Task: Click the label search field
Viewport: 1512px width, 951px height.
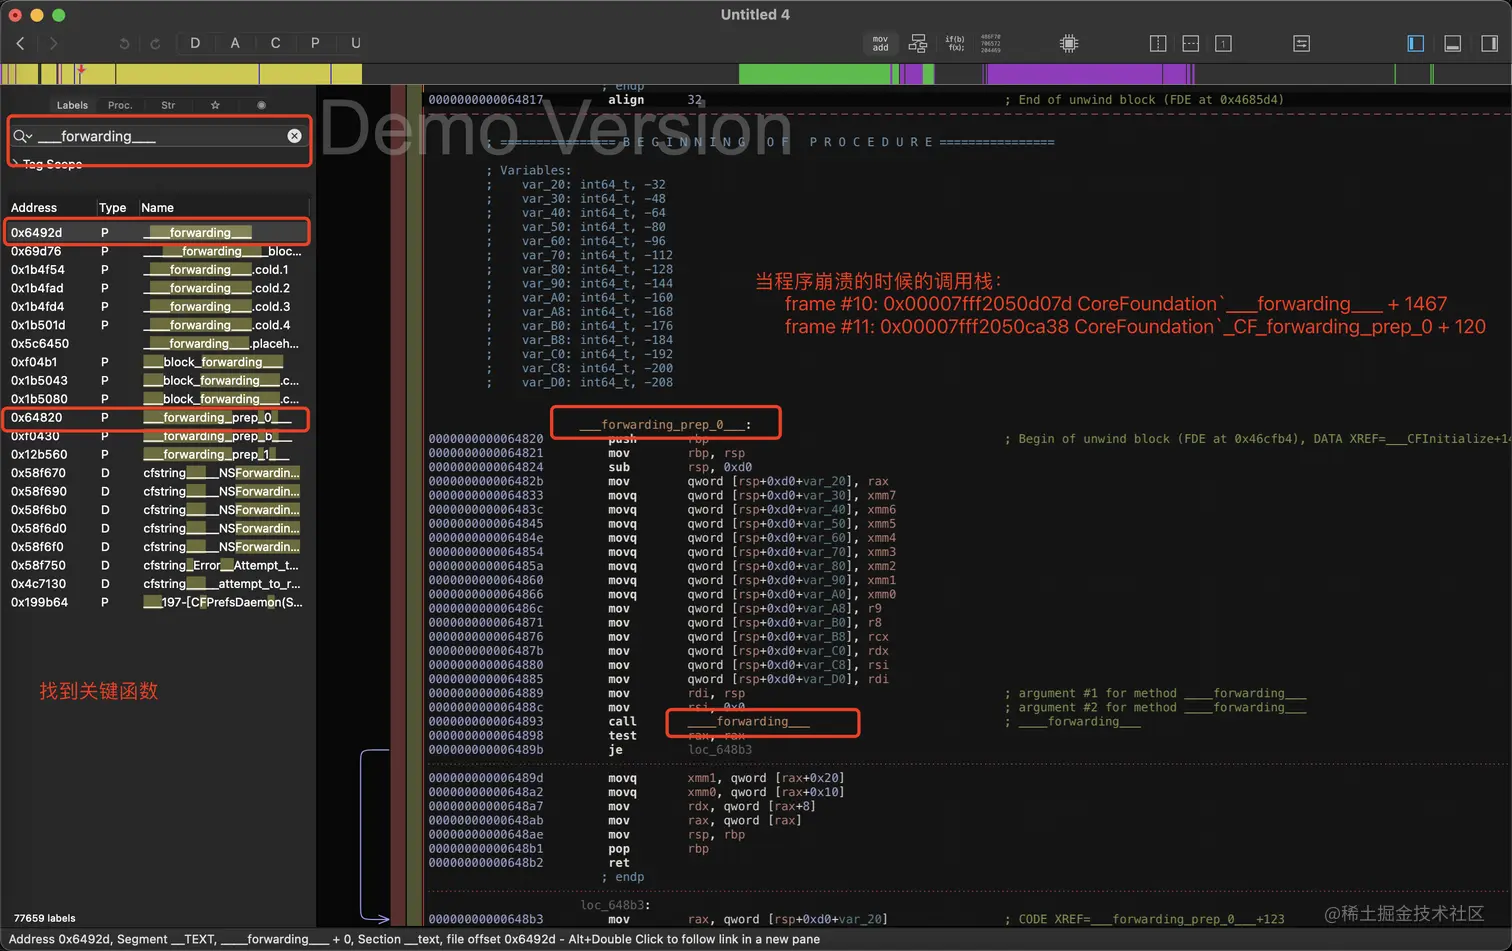Action: pos(160,136)
